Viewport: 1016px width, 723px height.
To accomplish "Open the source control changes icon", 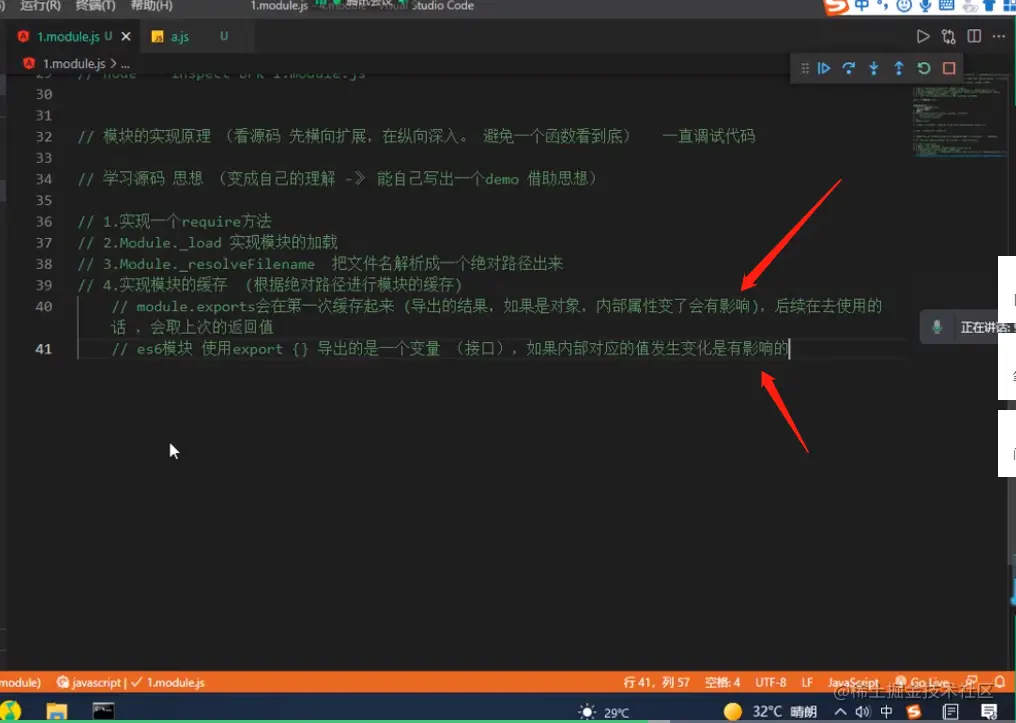I will pyautogui.click(x=949, y=36).
